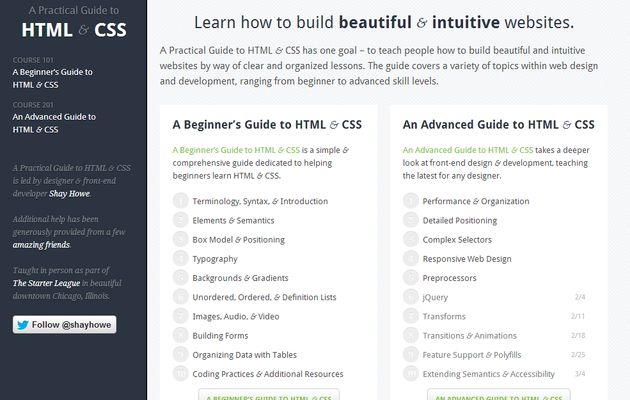Click numbered circle beside Typography lesson
The height and width of the screenshot is (400, 630).
pos(181,258)
